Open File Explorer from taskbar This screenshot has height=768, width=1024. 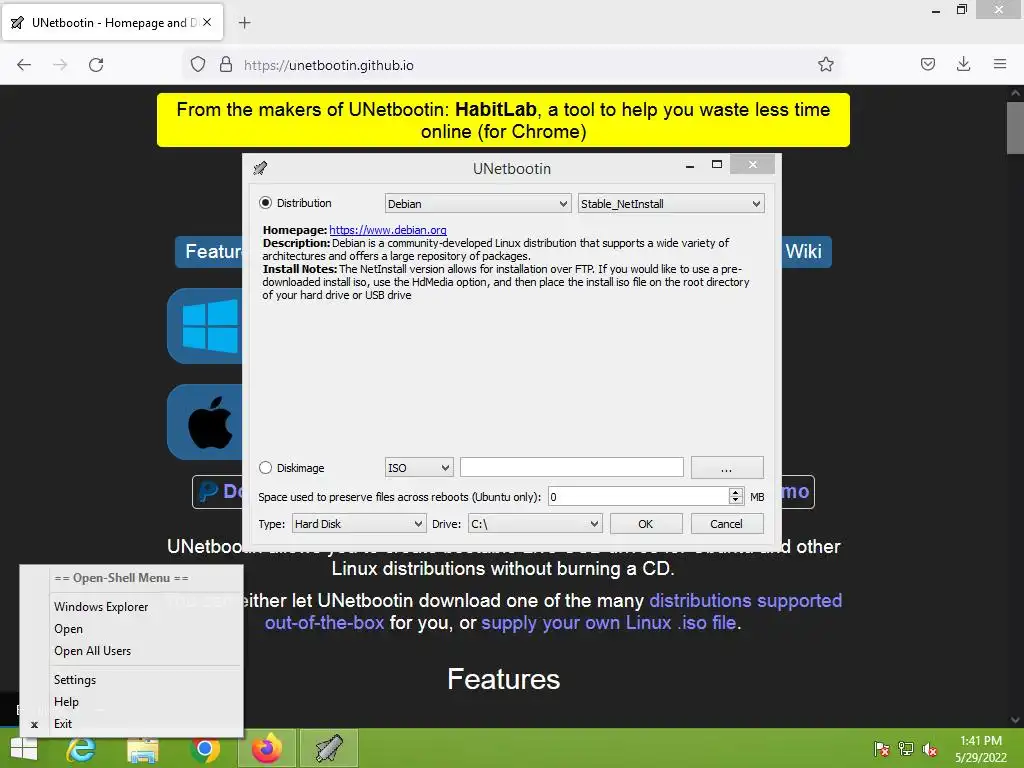[143, 750]
